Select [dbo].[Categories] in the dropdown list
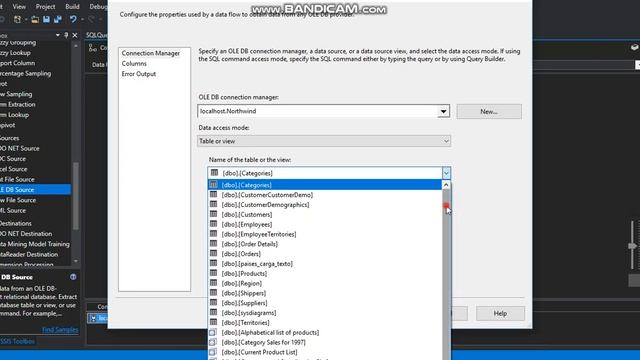Screen dimensions: 640x360 pos(325,185)
